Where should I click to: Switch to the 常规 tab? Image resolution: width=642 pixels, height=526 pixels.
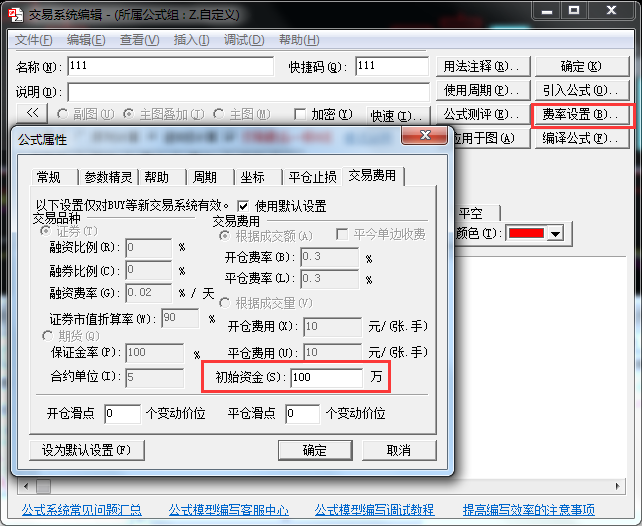[x=54, y=177]
